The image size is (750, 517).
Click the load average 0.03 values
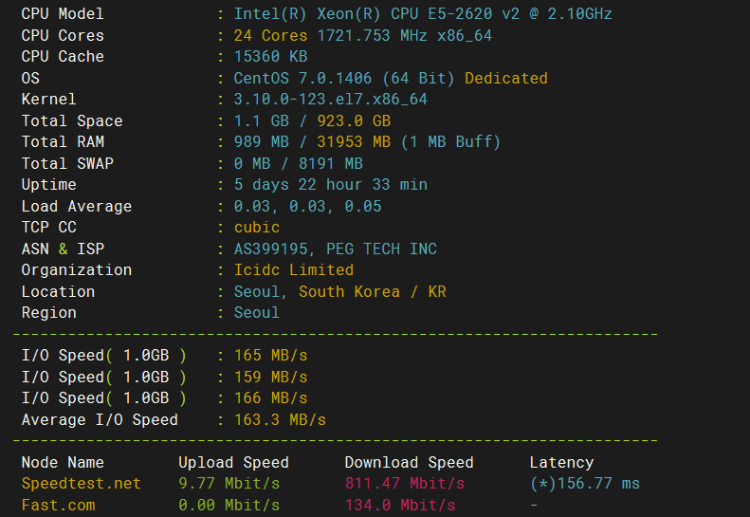[x=307, y=206]
